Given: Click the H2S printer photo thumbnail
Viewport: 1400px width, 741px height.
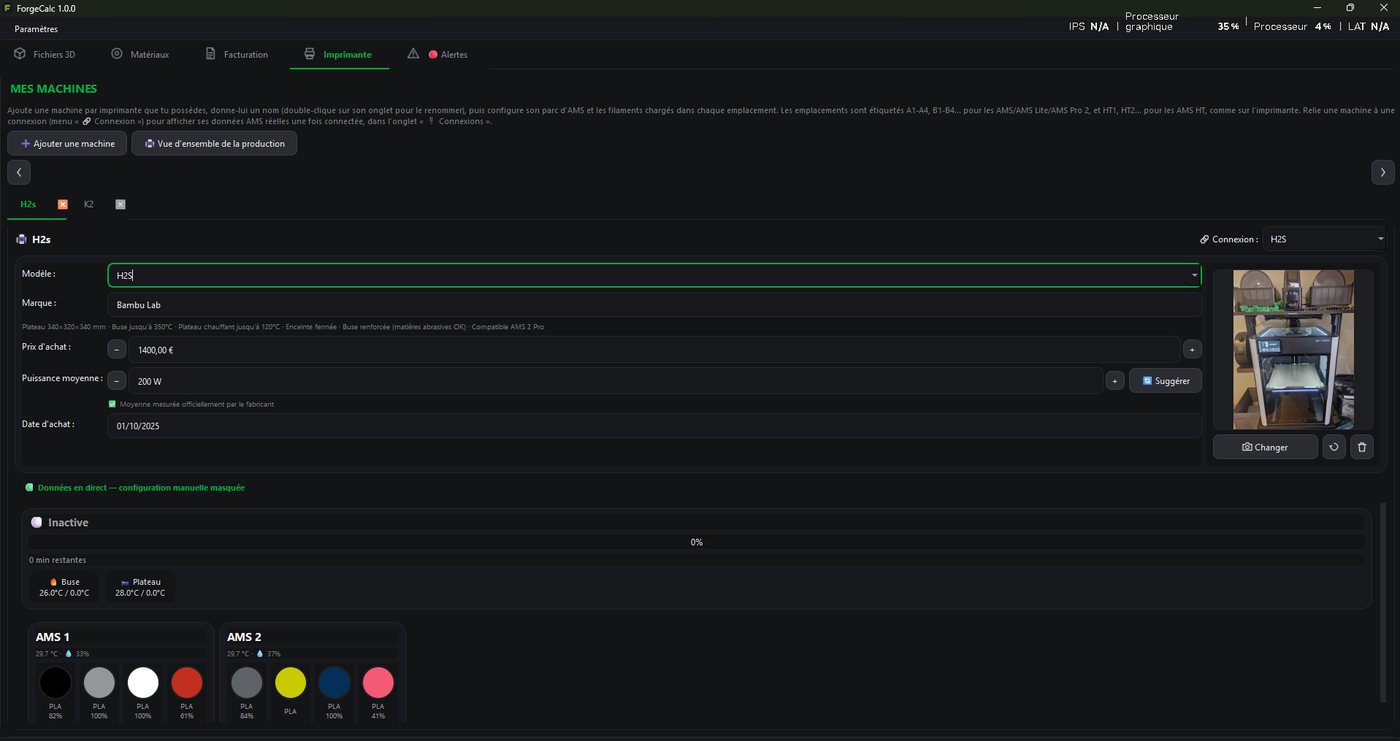Looking at the screenshot, I should 1294,349.
